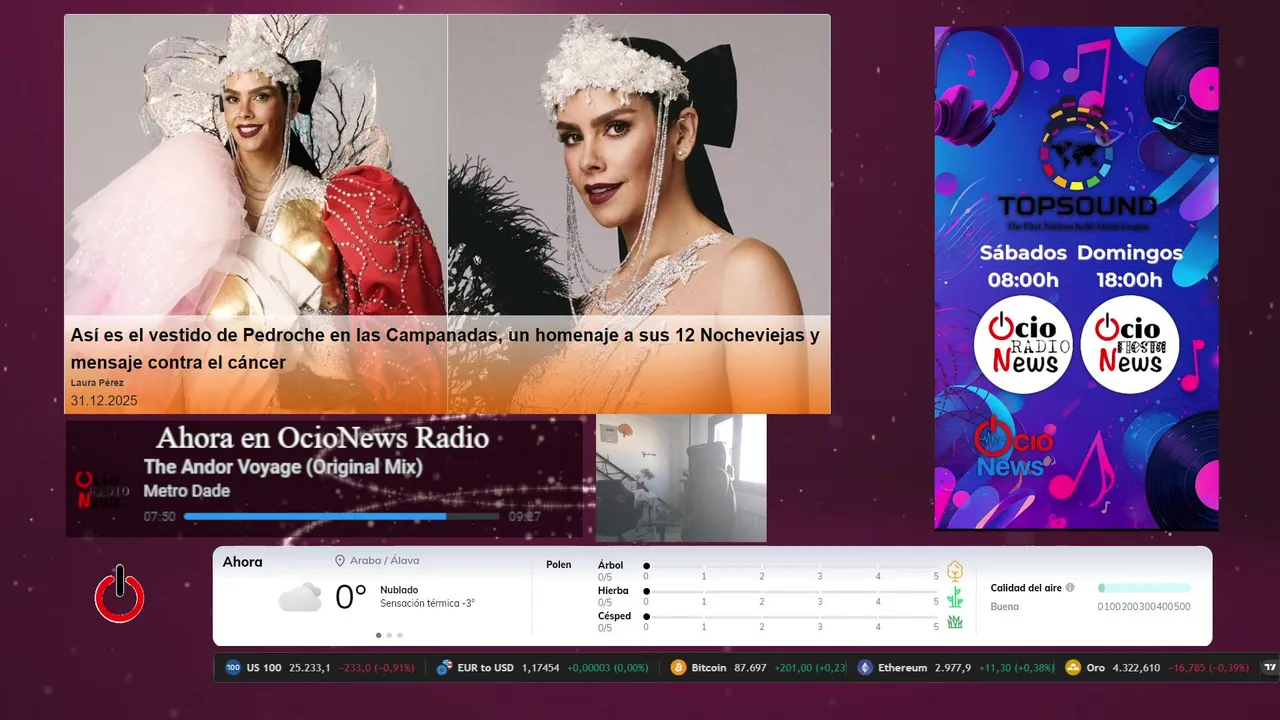Click author name Laura Pérez
Image resolution: width=1280 pixels, height=720 pixels.
point(97,383)
